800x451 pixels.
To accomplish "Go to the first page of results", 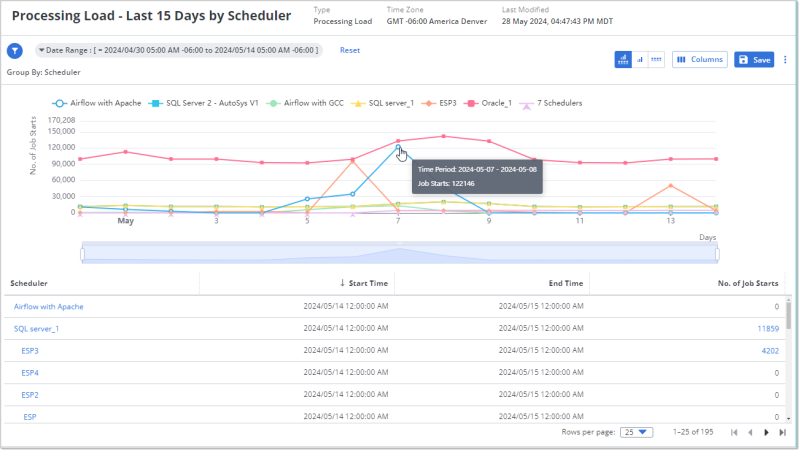I will (735, 432).
